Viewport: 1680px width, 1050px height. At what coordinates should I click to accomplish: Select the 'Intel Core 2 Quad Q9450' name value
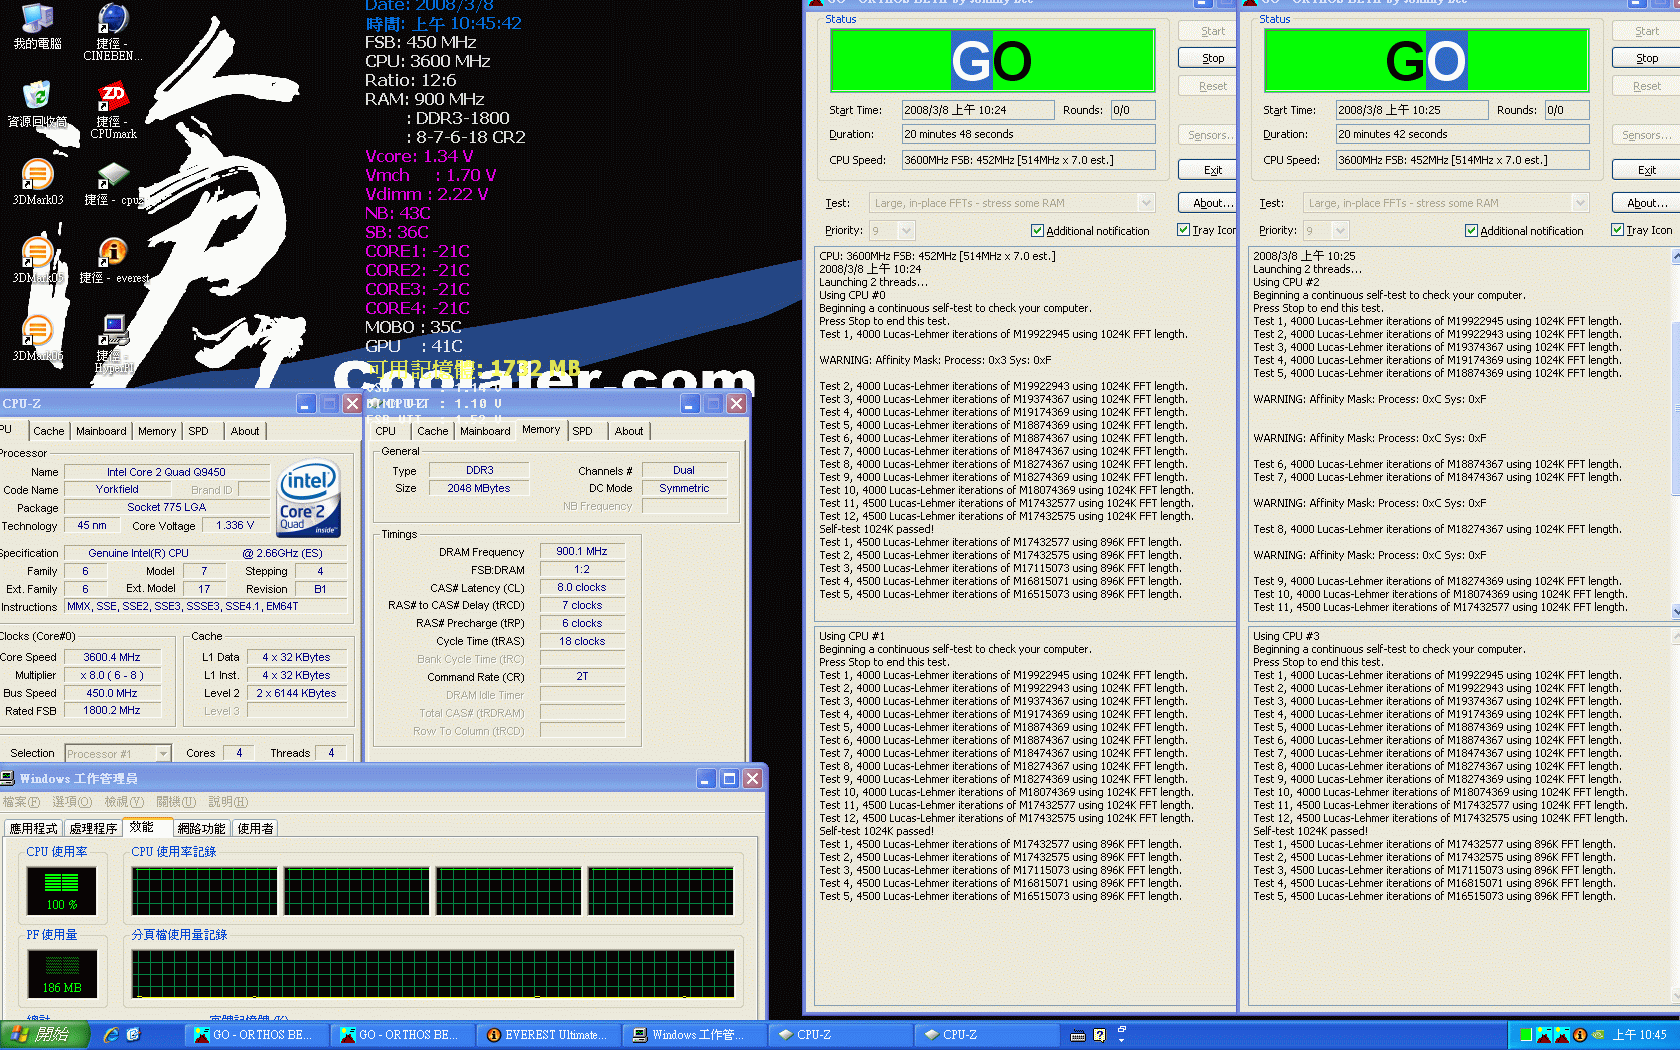point(167,472)
